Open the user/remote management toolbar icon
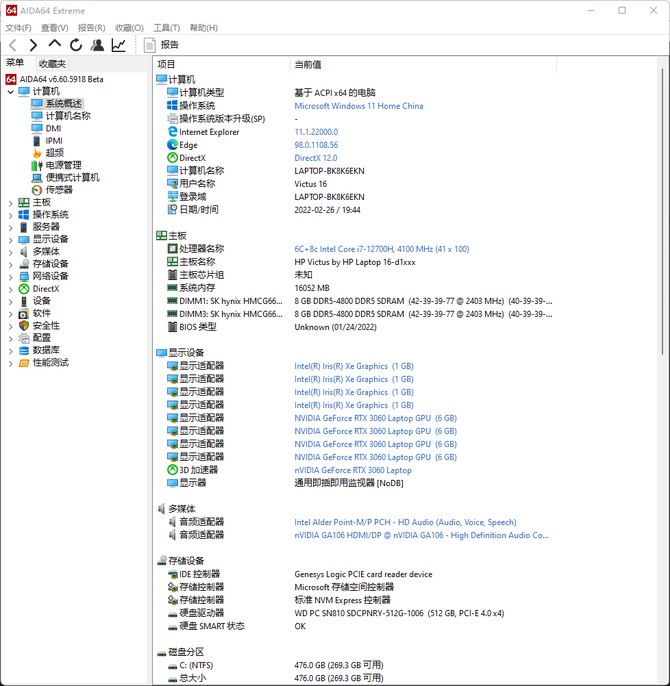The width and height of the screenshot is (670, 686). click(x=97, y=45)
